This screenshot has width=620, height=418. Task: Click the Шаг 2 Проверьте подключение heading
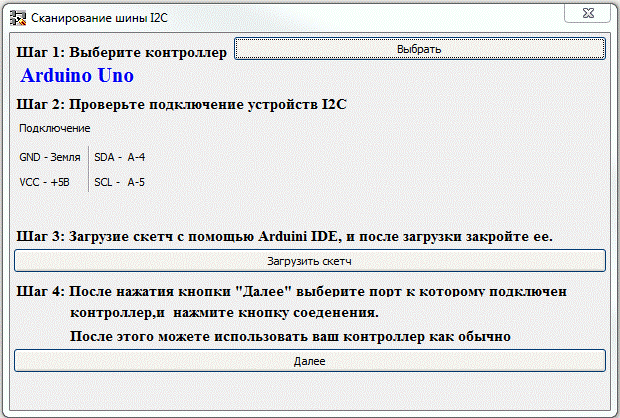pyautogui.click(x=181, y=104)
